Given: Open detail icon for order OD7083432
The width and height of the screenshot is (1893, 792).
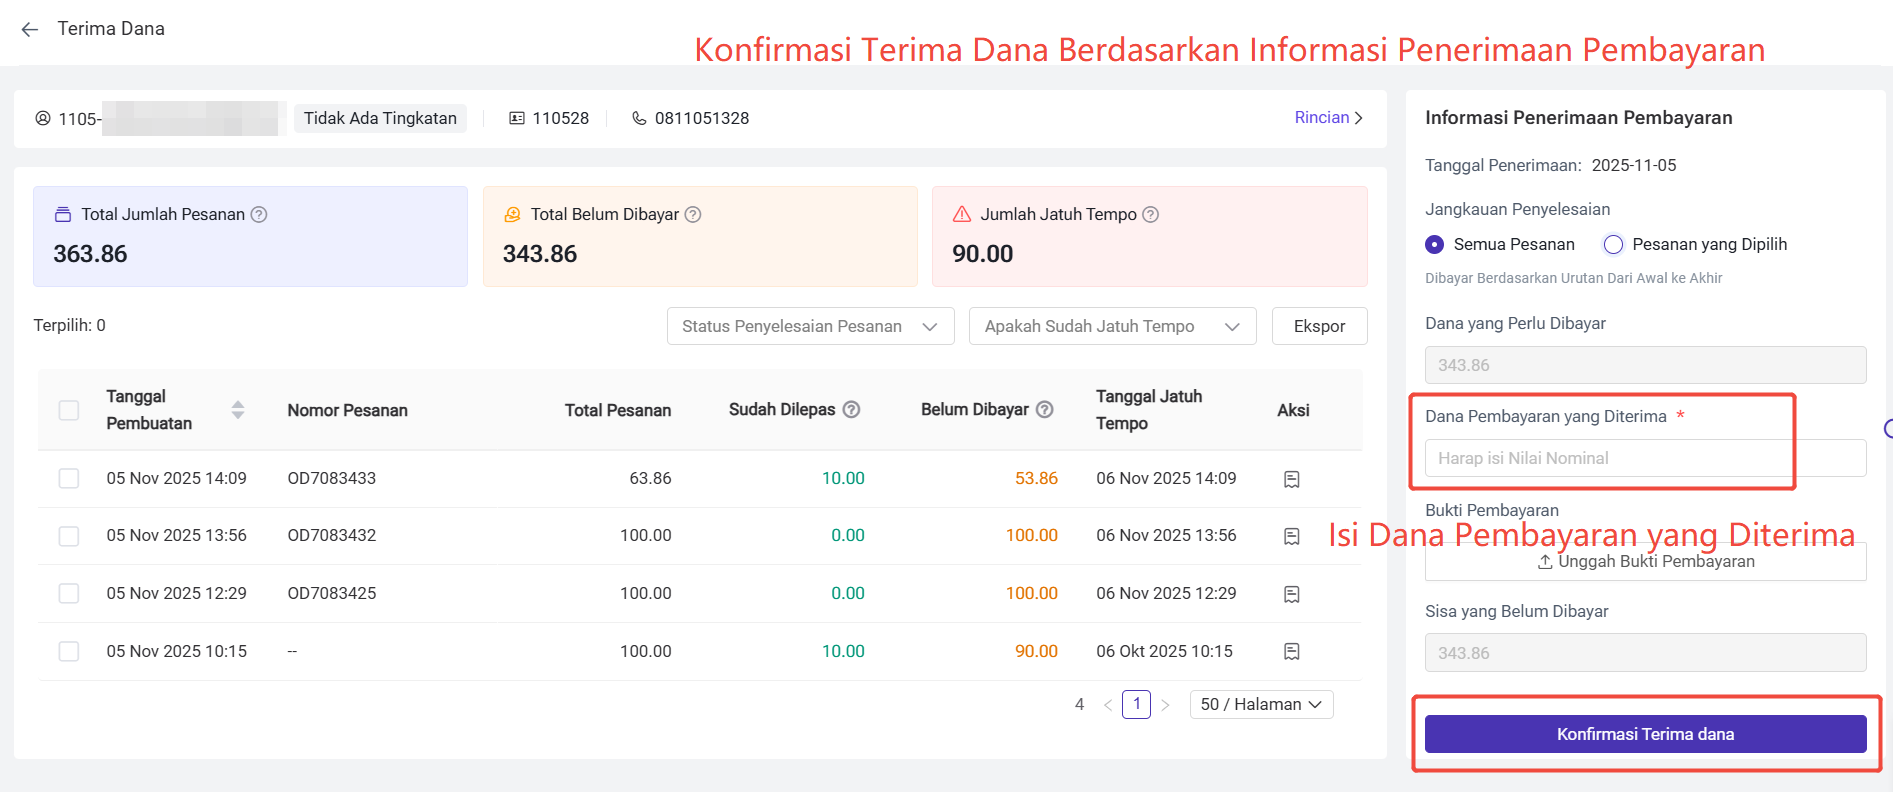Looking at the screenshot, I should (x=1291, y=536).
